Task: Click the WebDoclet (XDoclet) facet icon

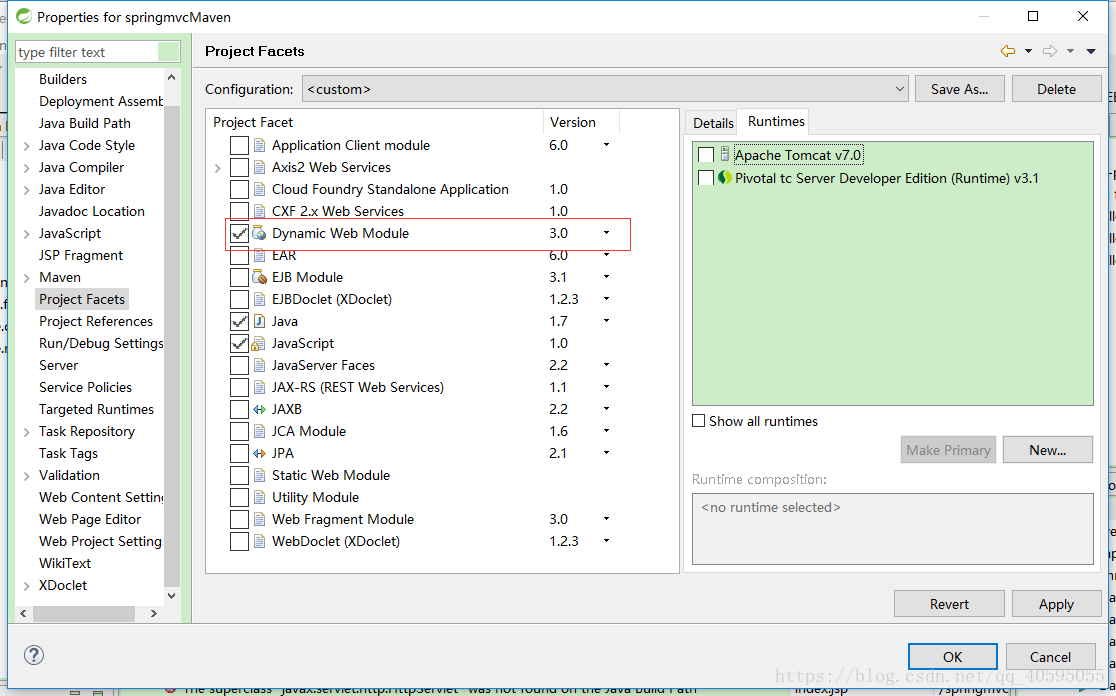Action: click(259, 542)
